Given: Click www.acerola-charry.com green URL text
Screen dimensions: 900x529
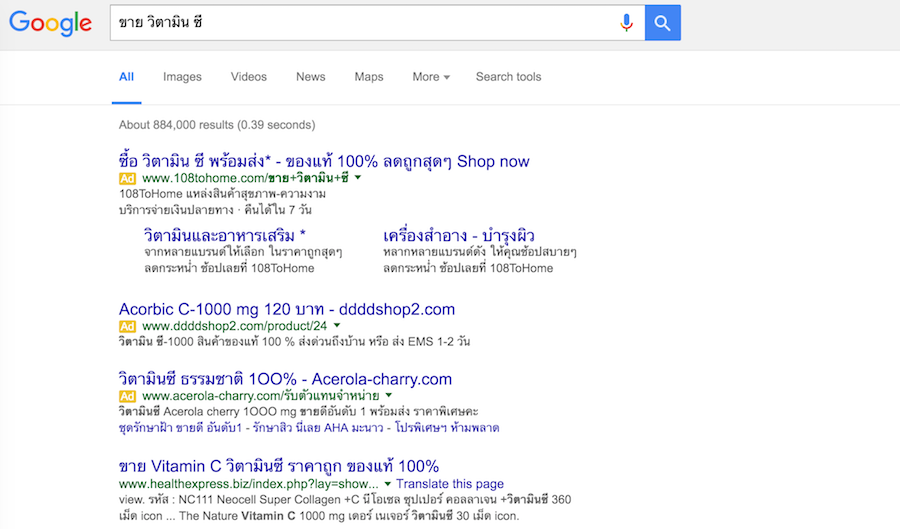Looking at the screenshot, I should pyautogui.click(x=260, y=396).
